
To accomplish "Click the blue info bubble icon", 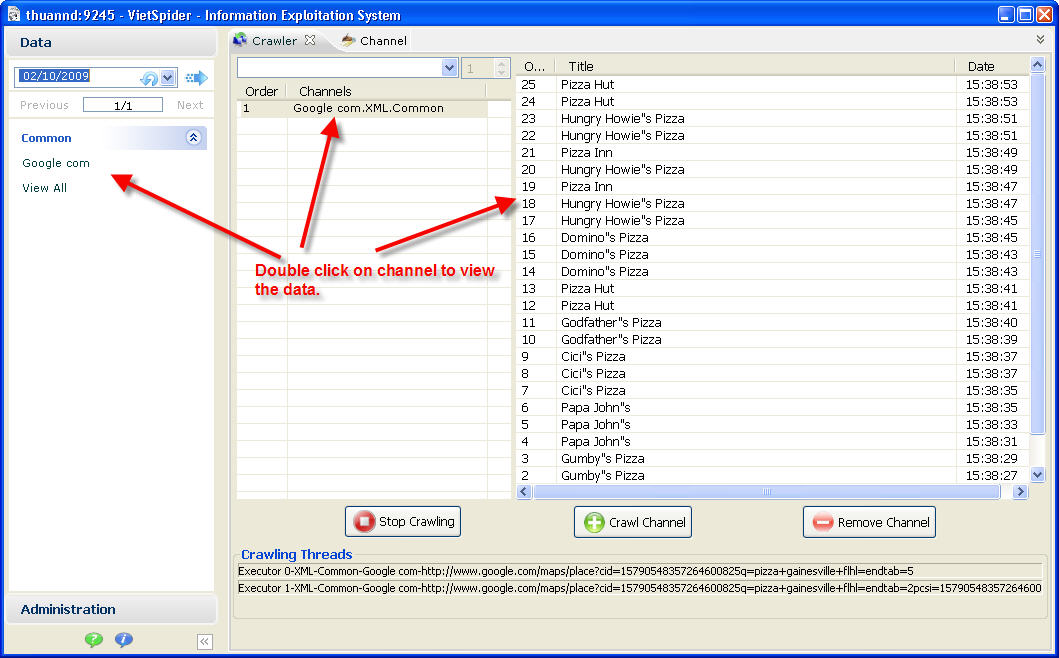I will coord(124,639).
